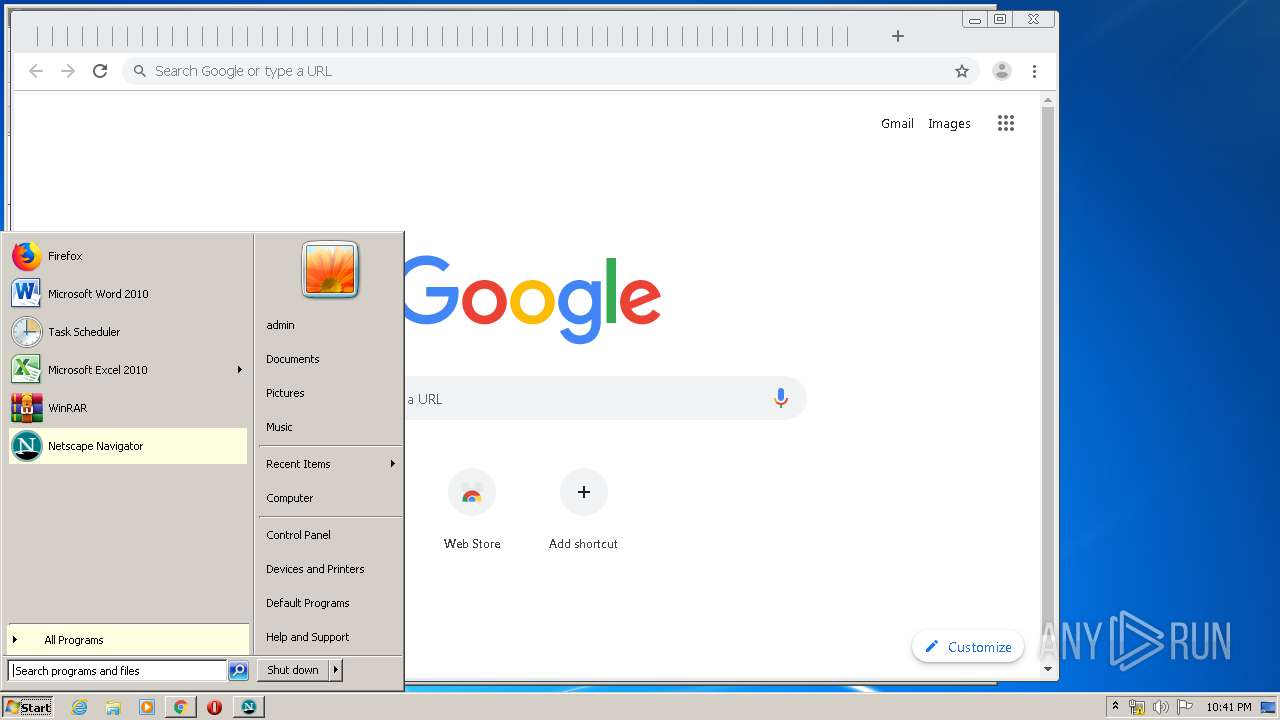Open Gmail link
Viewport: 1280px width, 720px height.
[897, 124]
